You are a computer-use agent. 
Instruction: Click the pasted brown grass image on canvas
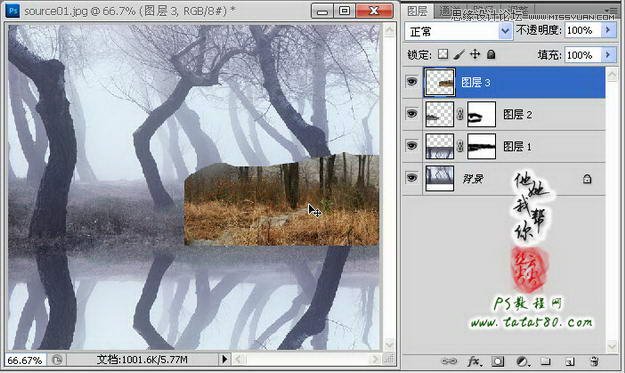click(x=281, y=199)
